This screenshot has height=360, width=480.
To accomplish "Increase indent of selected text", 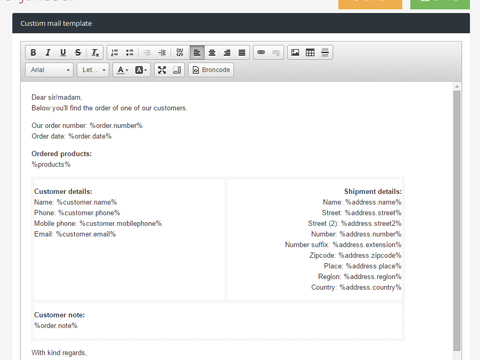I will click(162, 53).
